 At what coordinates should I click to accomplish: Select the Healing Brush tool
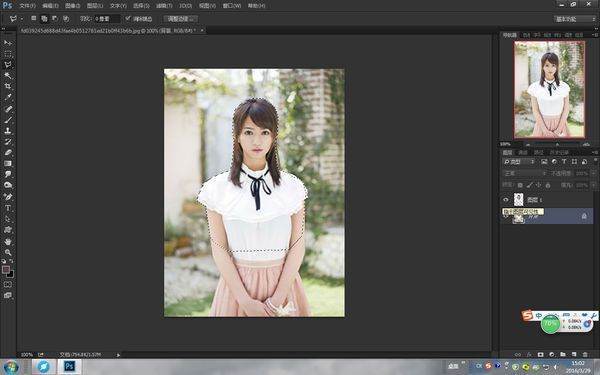(x=8, y=109)
